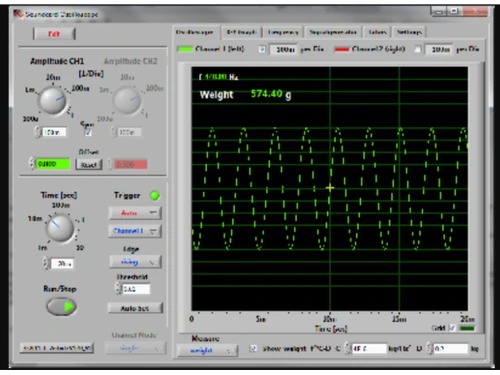500x375 pixels.
Task: Open the Channel Mode dropdown
Action: 135,348
